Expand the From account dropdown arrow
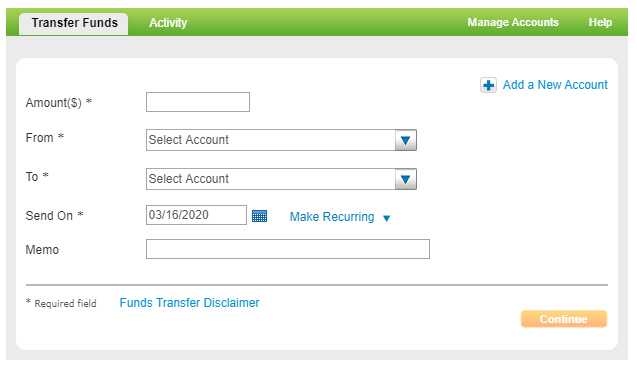This screenshot has width=637, height=366. pos(405,140)
